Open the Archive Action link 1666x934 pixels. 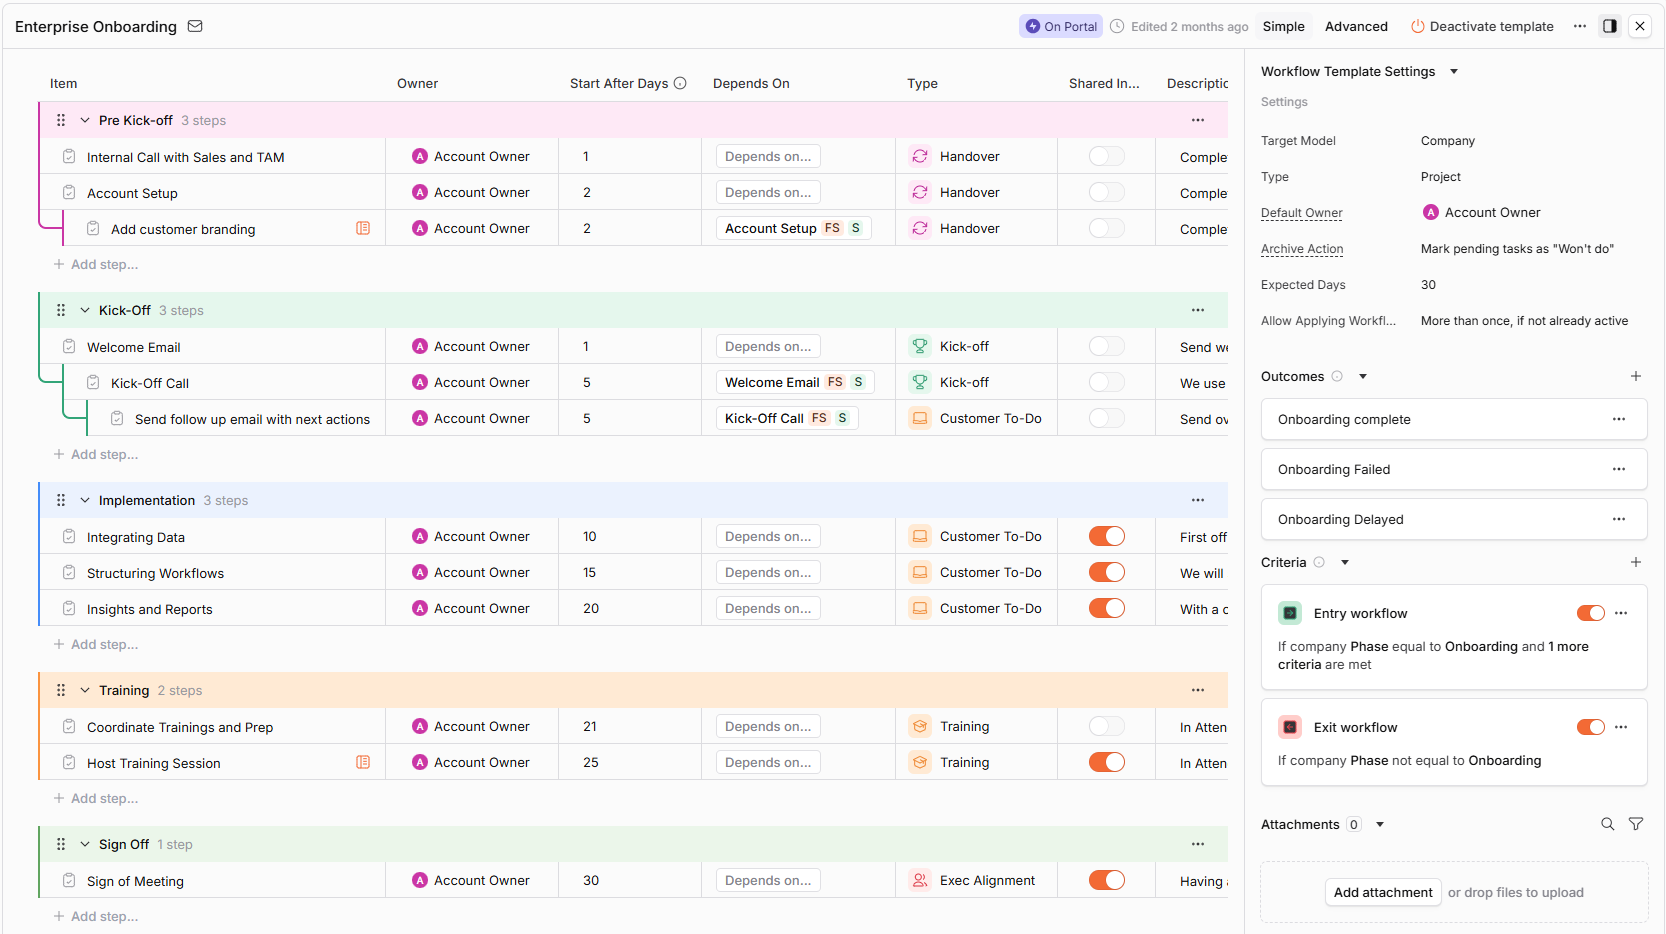[x=1302, y=248]
